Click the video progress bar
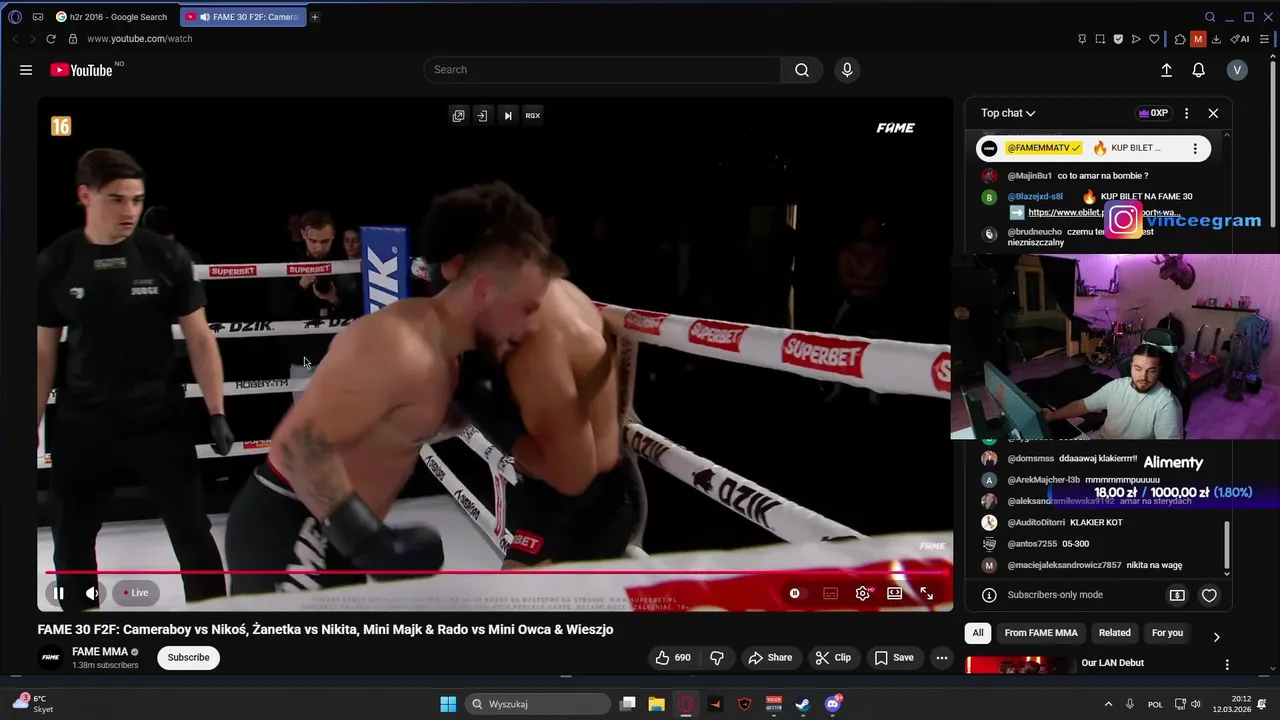Viewport: 1280px width, 720px height. pos(495,573)
